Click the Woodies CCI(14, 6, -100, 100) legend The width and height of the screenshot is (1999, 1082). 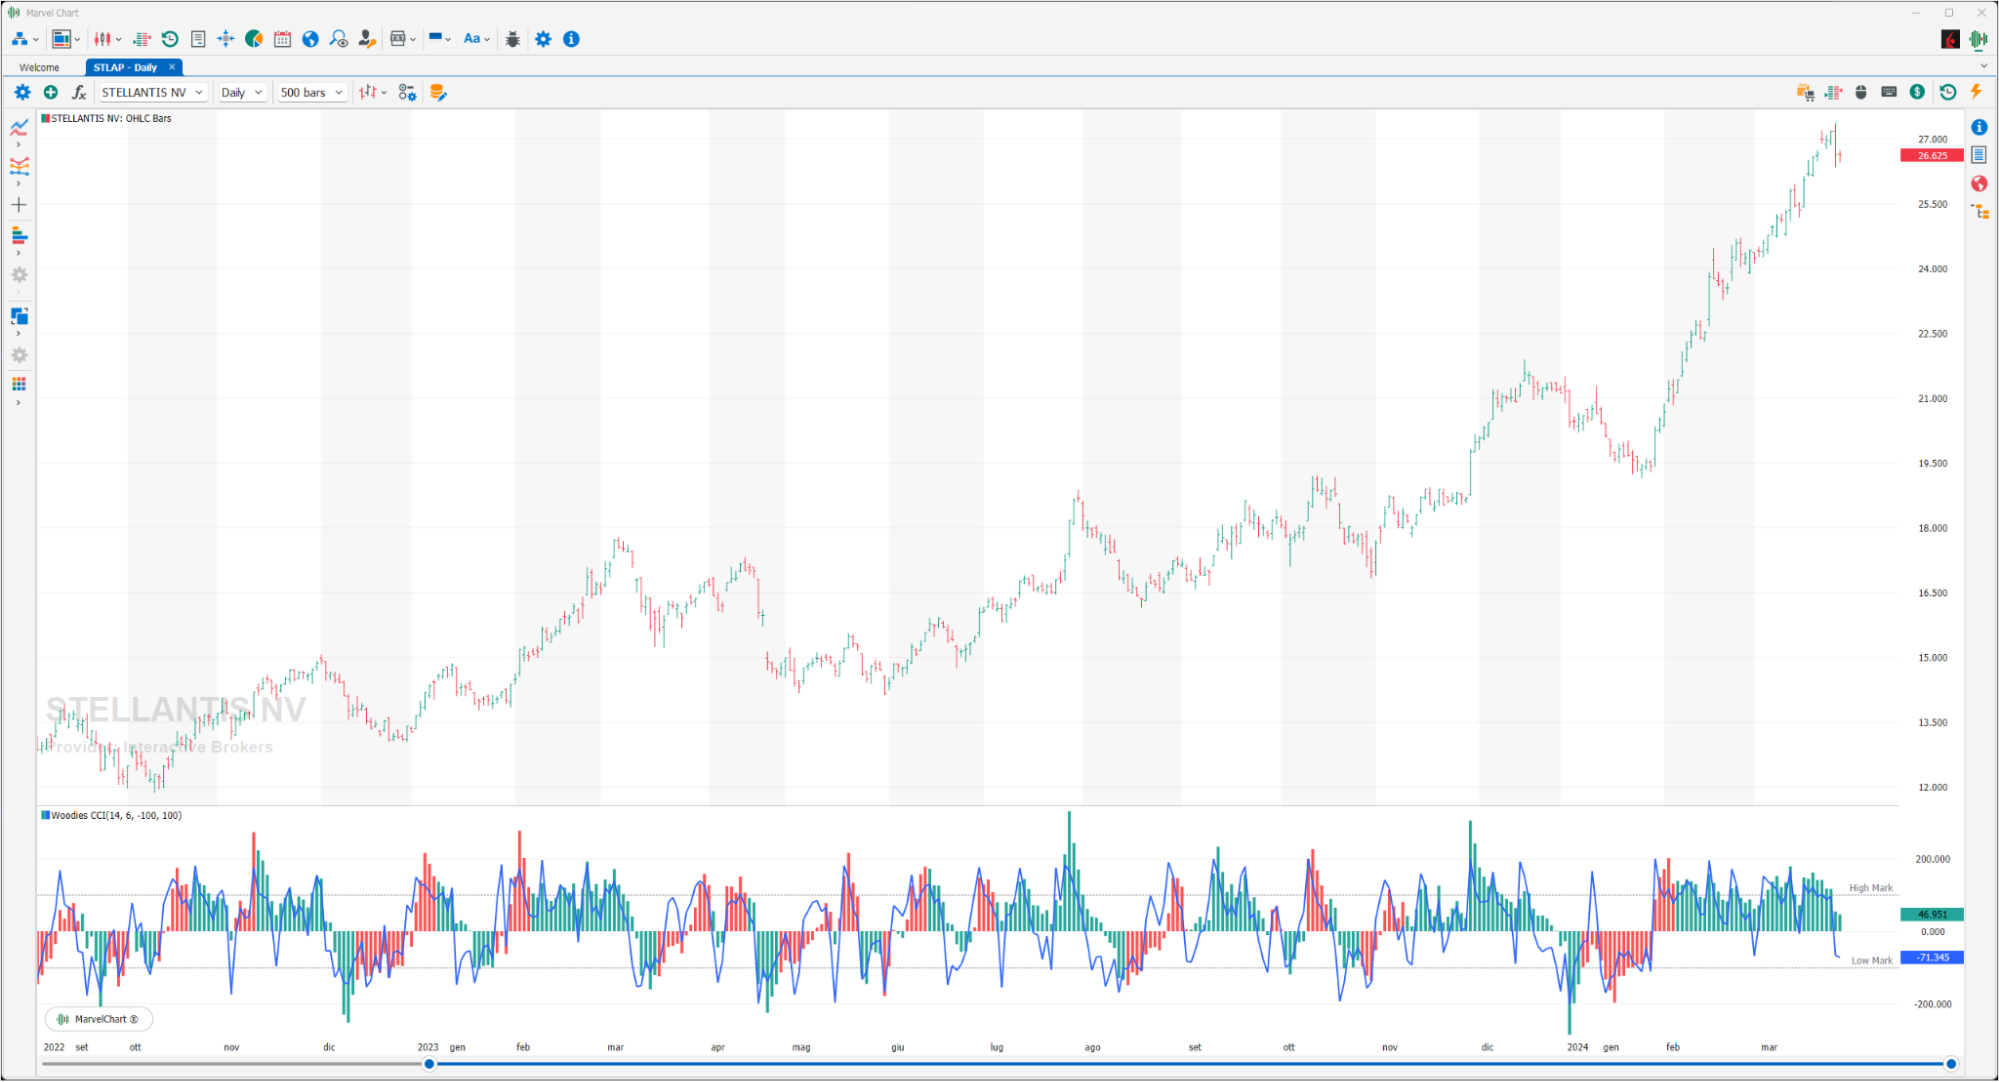(111, 816)
